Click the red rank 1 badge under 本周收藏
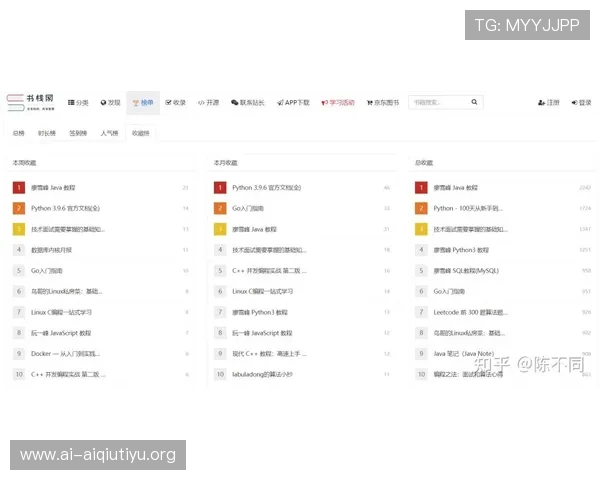 click(19, 188)
